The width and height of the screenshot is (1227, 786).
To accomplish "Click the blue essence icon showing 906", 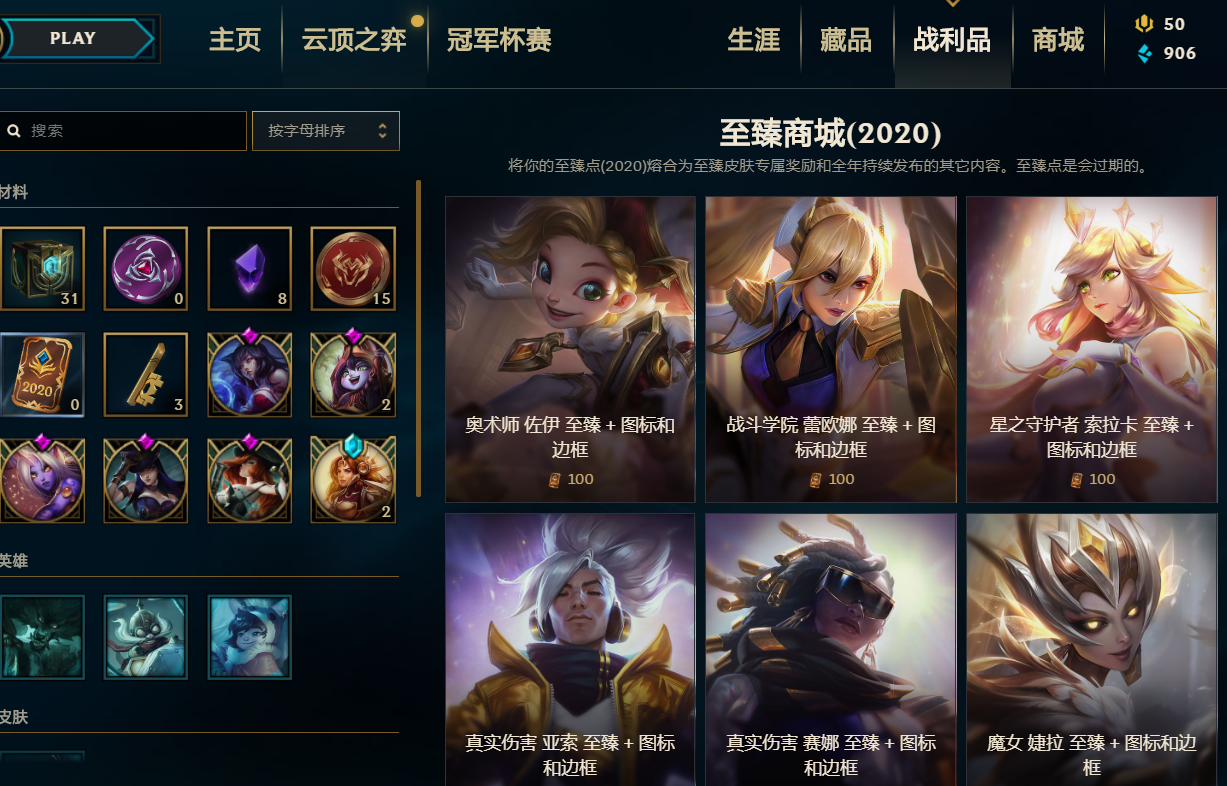I will 1144,53.
